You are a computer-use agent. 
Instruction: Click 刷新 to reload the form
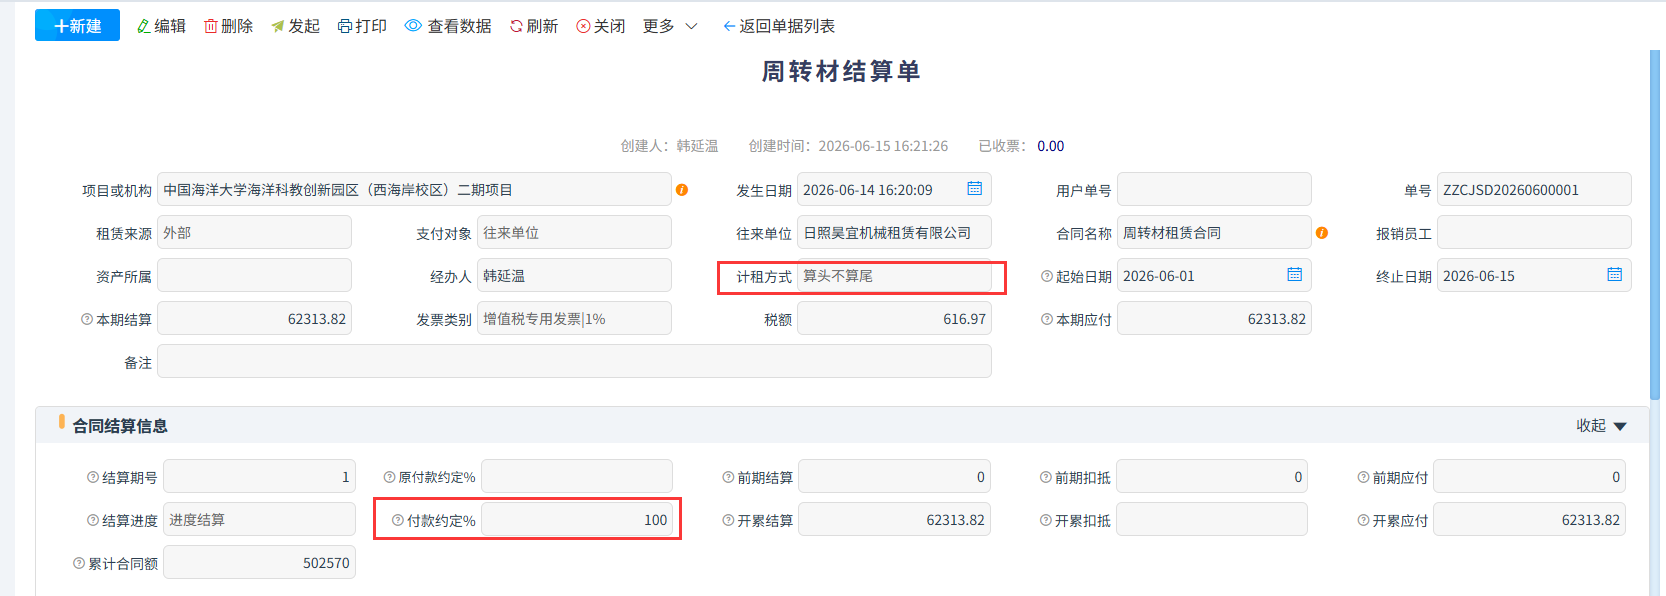[x=534, y=26]
